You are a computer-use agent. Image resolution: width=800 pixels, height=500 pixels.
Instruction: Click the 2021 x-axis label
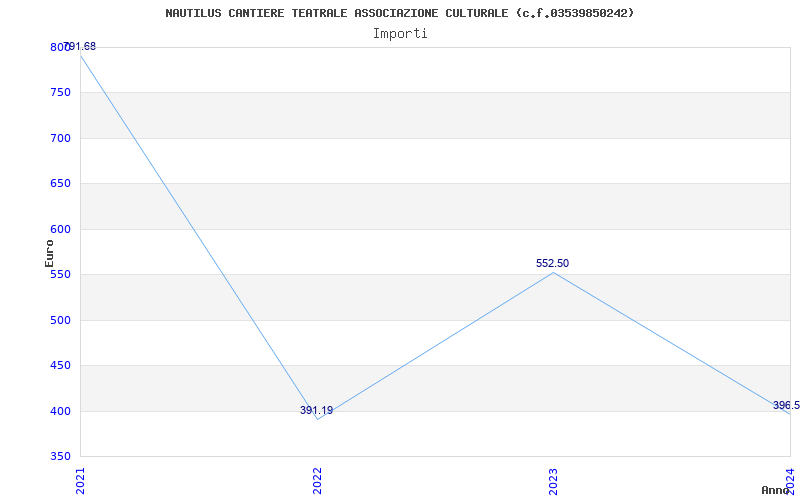tap(80, 481)
